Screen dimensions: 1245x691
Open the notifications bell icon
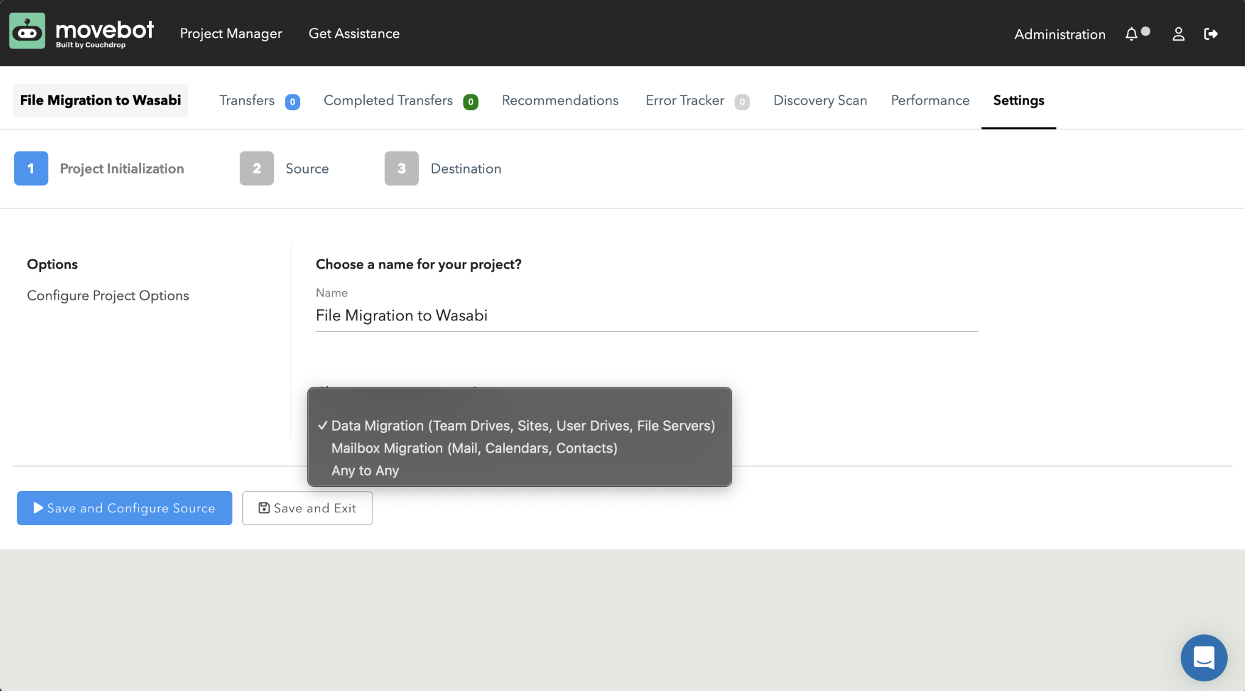point(1131,34)
